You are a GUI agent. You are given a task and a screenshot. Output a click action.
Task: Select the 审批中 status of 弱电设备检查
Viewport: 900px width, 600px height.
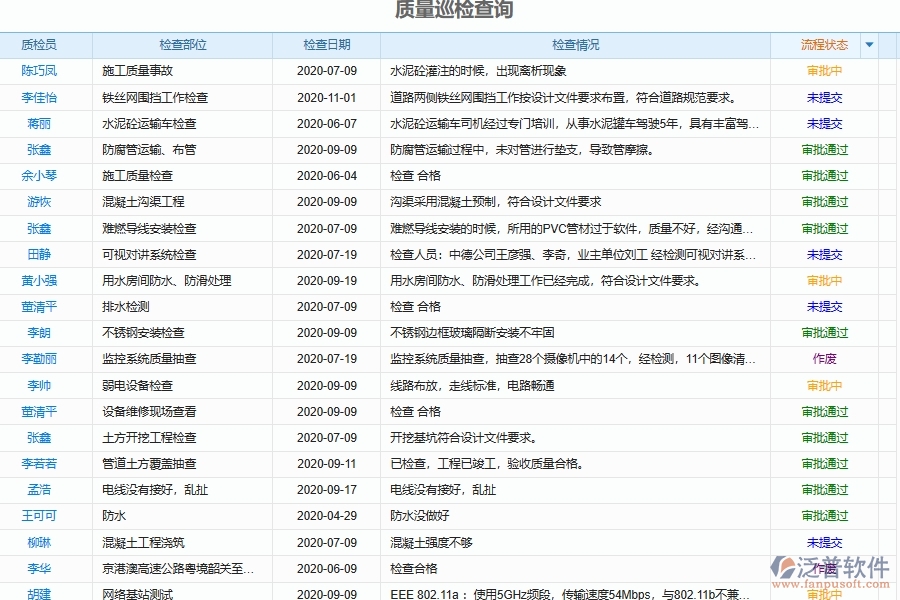(x=823, y=385)
